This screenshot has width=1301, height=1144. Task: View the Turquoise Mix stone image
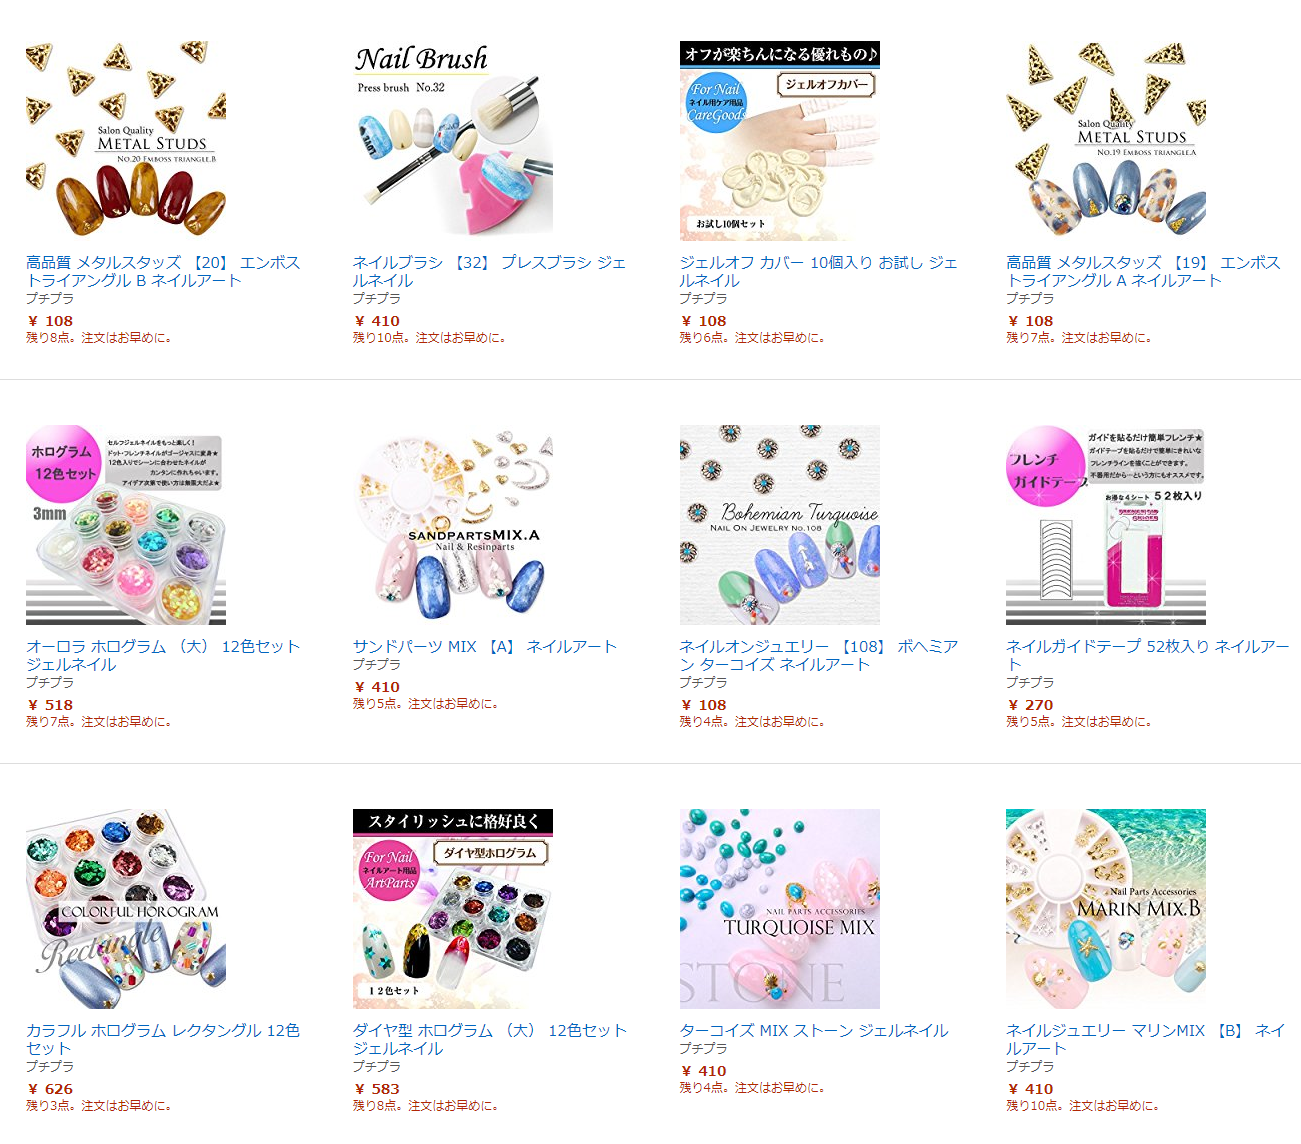(x=780, y=909)
